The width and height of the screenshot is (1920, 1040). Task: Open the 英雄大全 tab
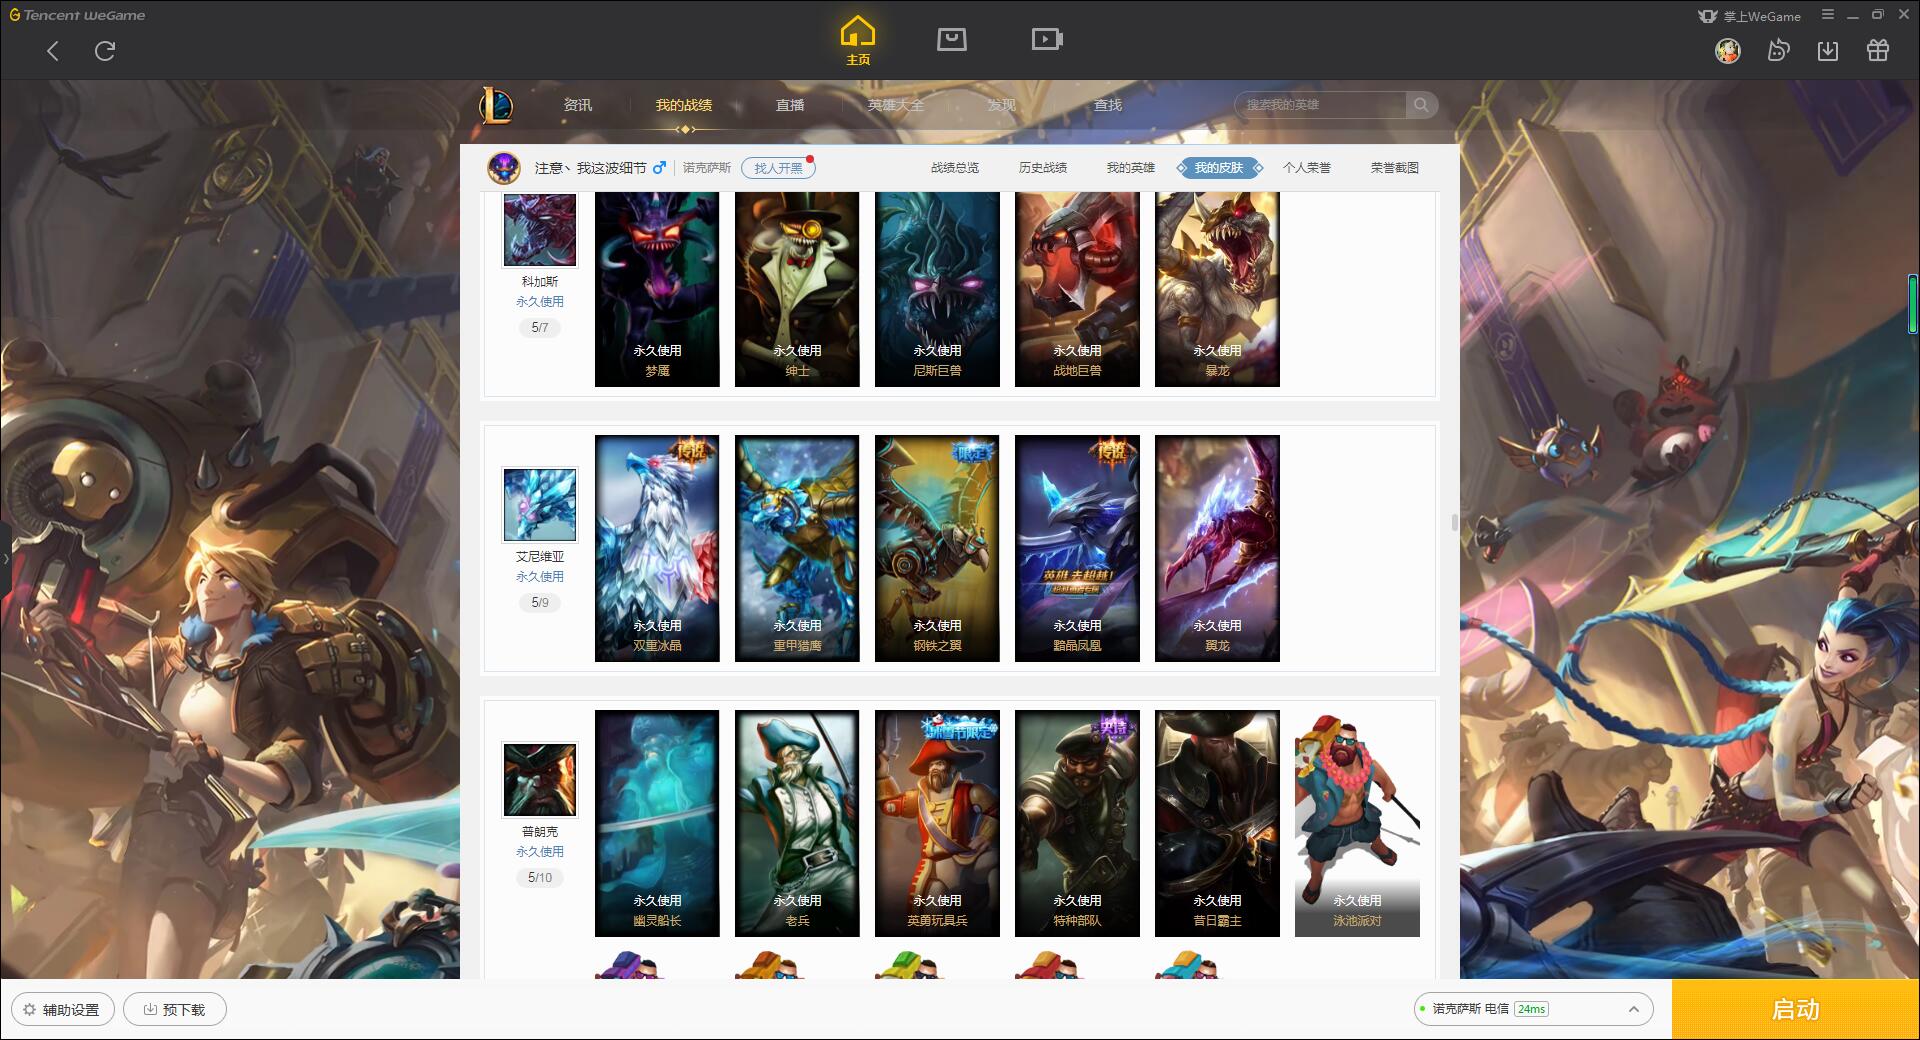click(x=896, y=105)
